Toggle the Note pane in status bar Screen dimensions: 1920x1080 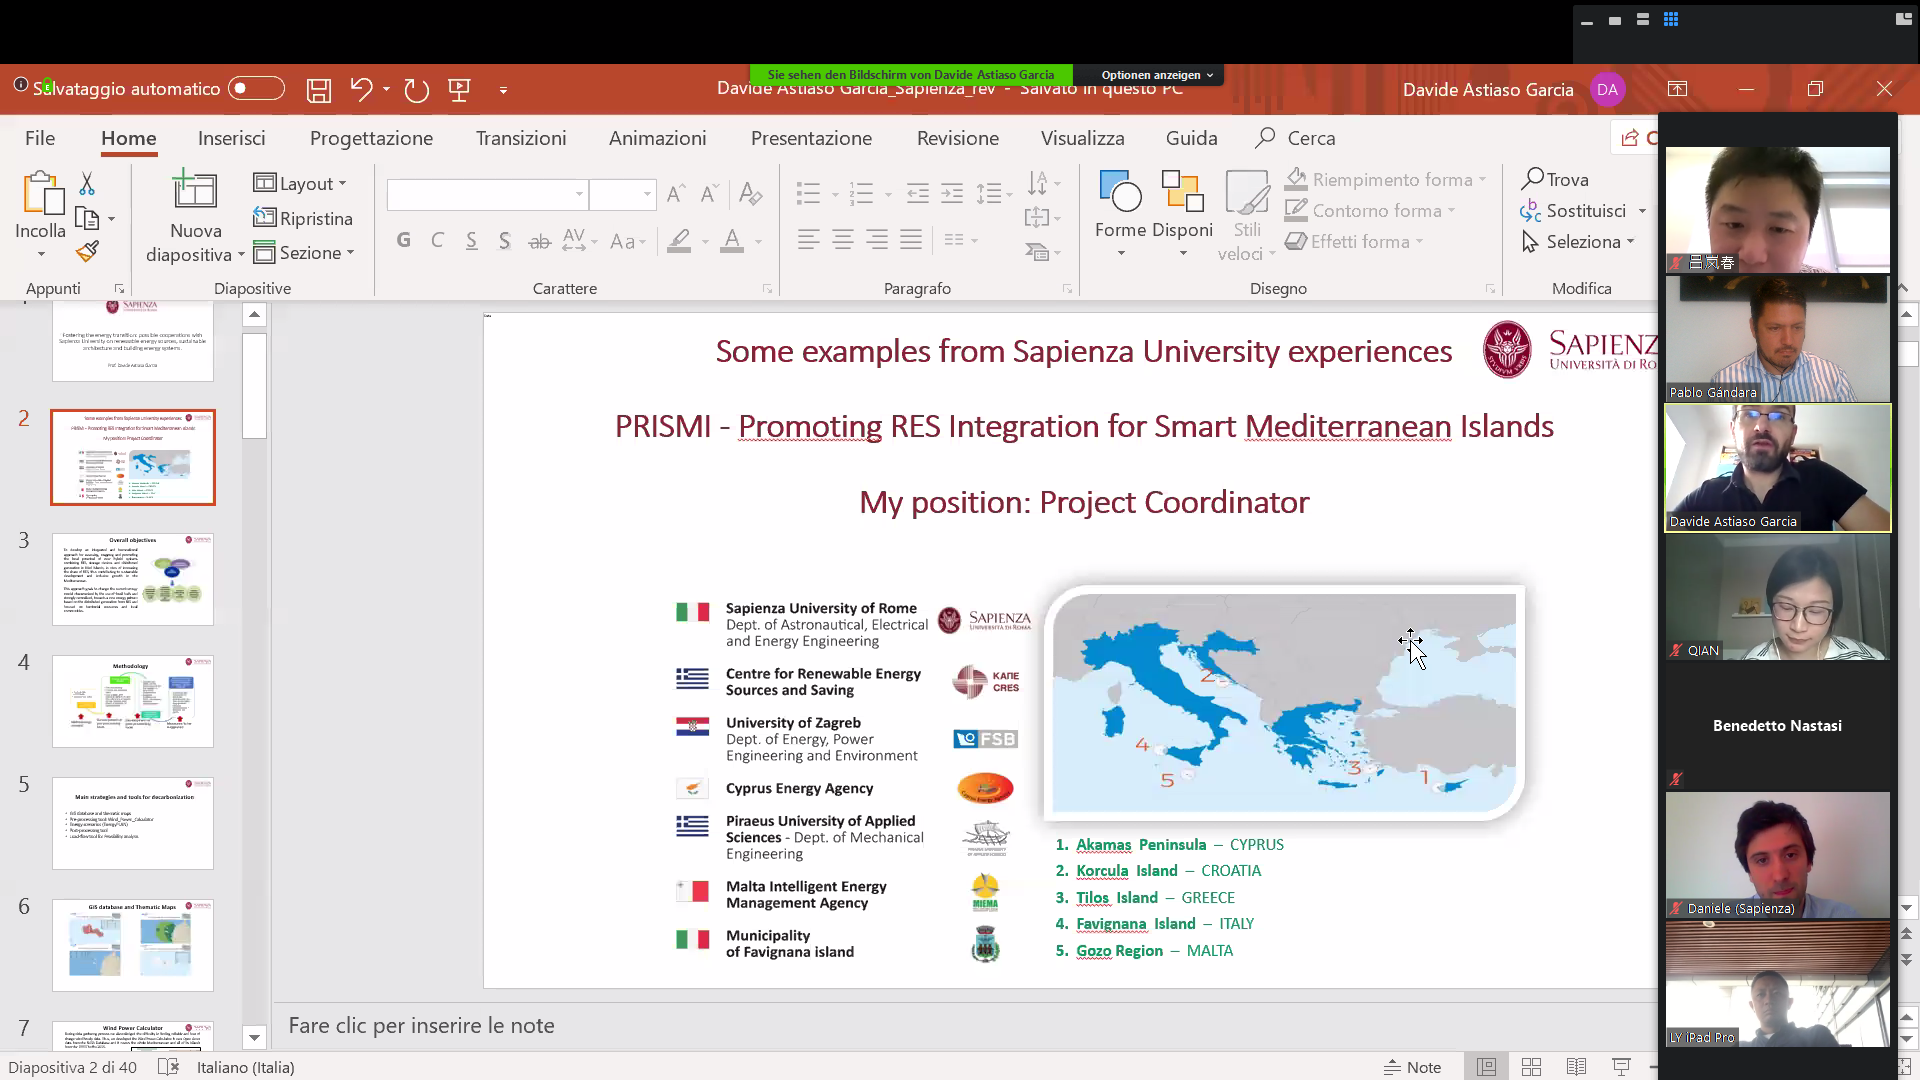(x=1412, y=1067)
